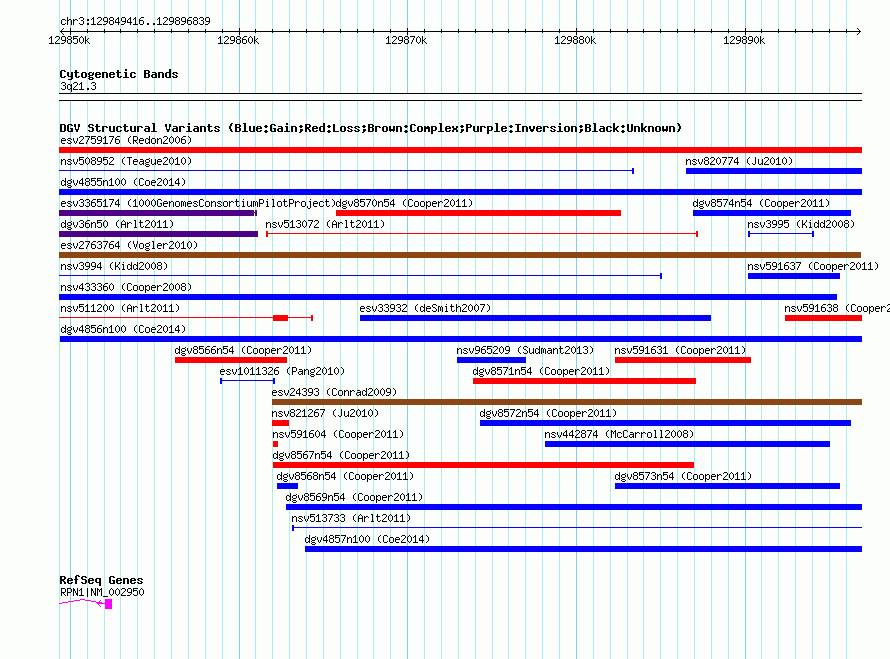Click the 129870k ruler label
This screenshot has height=659, width=890.
[x=406, y=40]
